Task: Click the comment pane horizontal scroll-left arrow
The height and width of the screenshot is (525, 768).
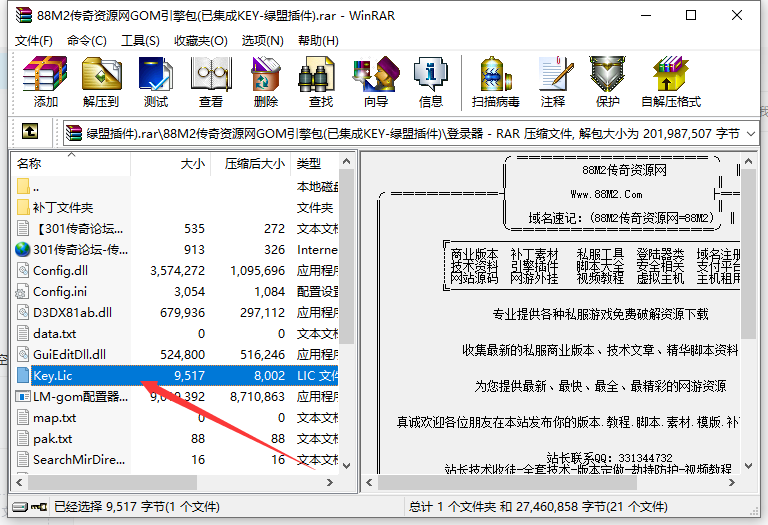Action: pyautogui.click(x=370, y=482)
